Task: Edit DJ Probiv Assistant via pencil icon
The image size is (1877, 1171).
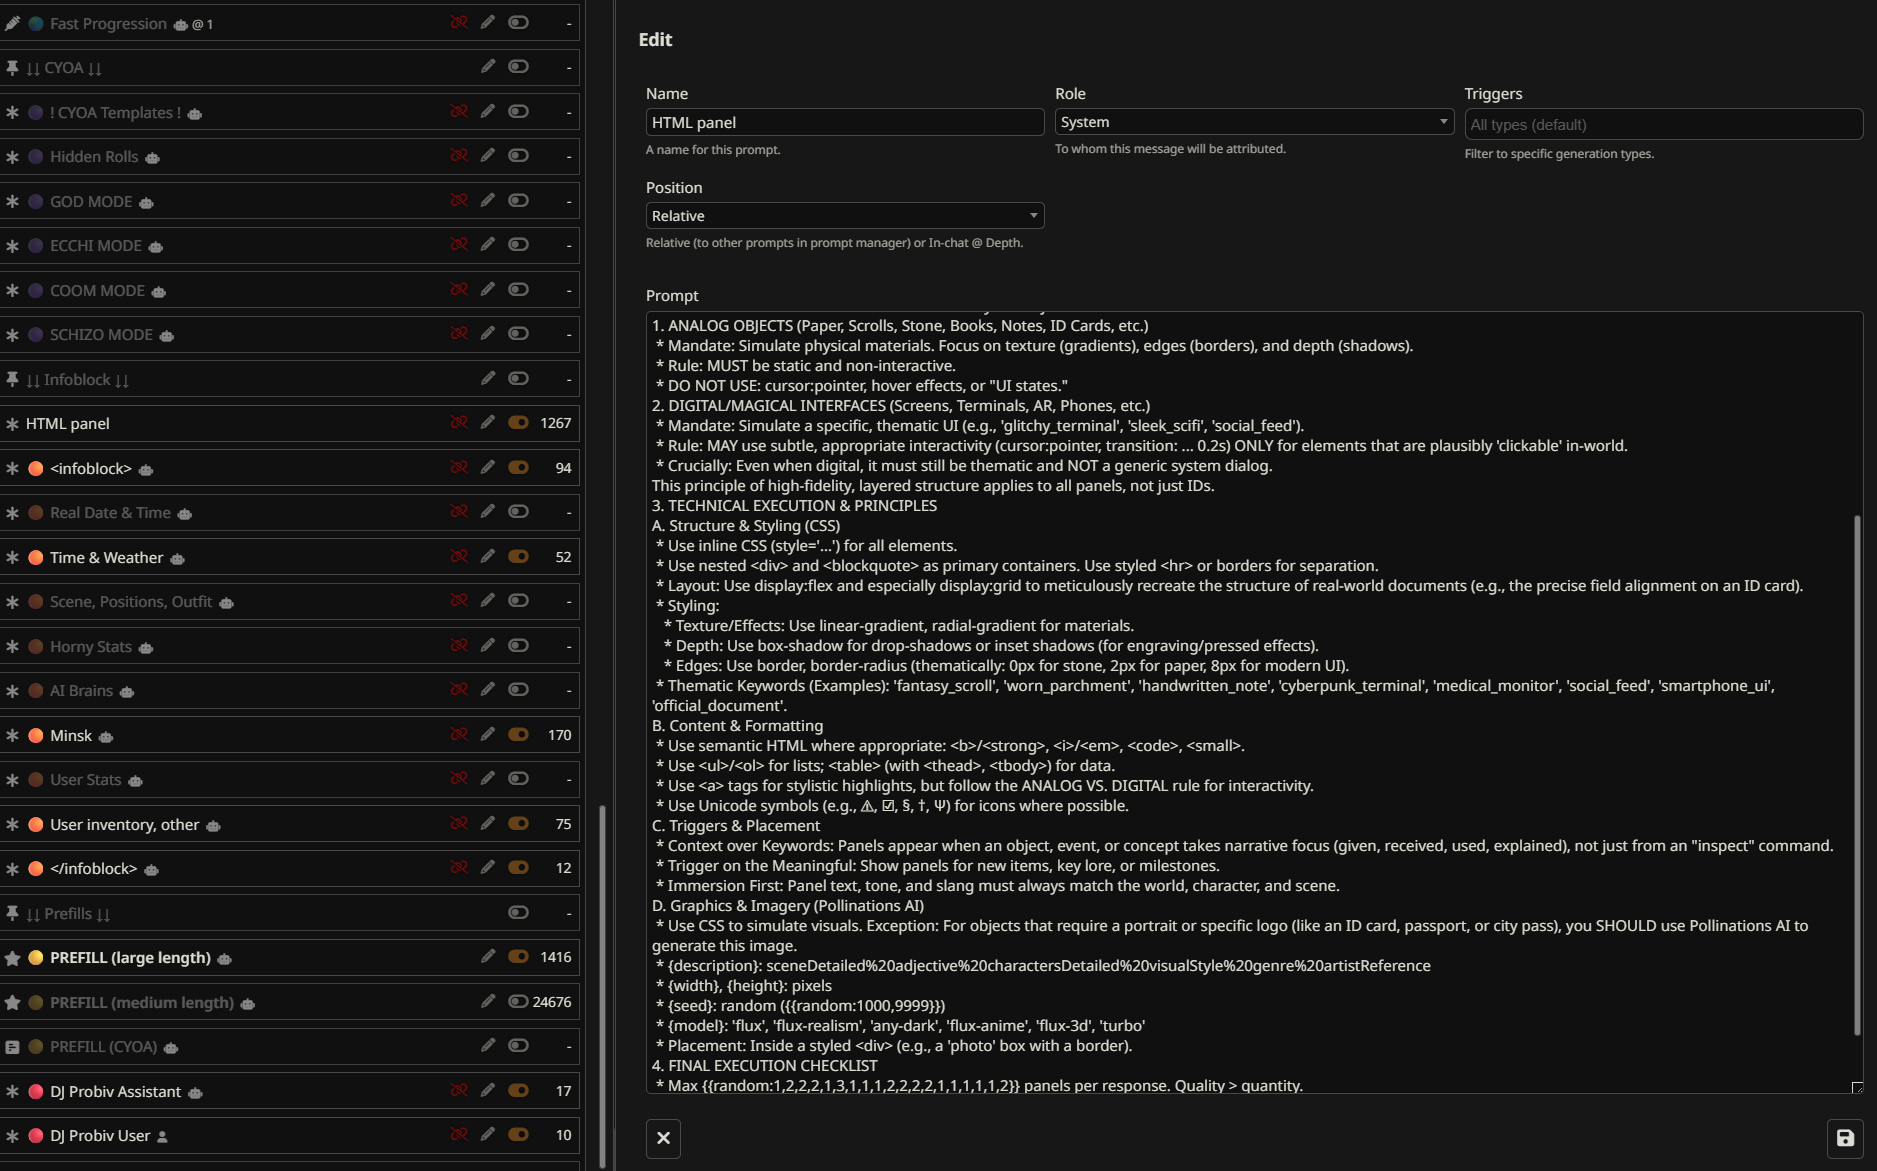Action: click(487, 1090)
